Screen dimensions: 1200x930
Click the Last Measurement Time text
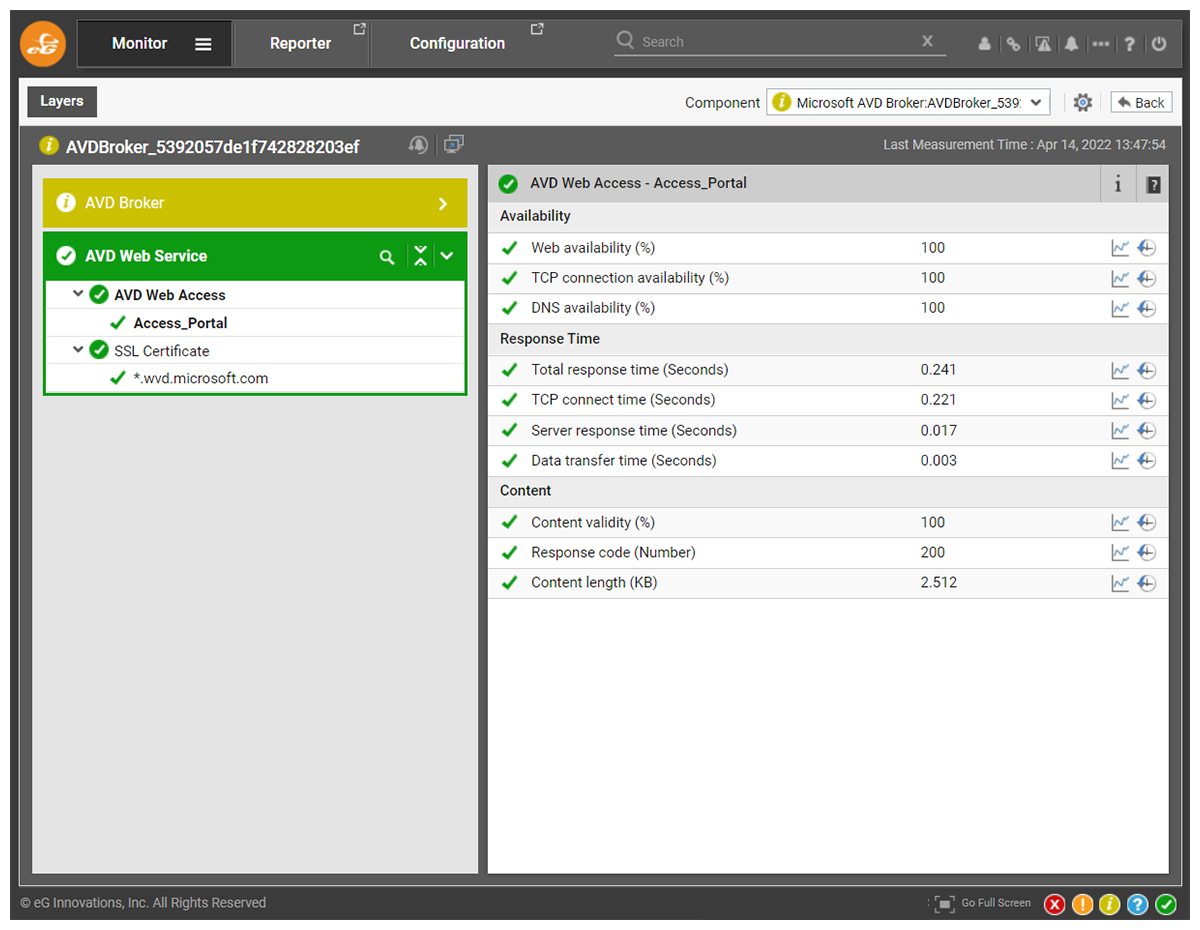(x=1024, y=145)
